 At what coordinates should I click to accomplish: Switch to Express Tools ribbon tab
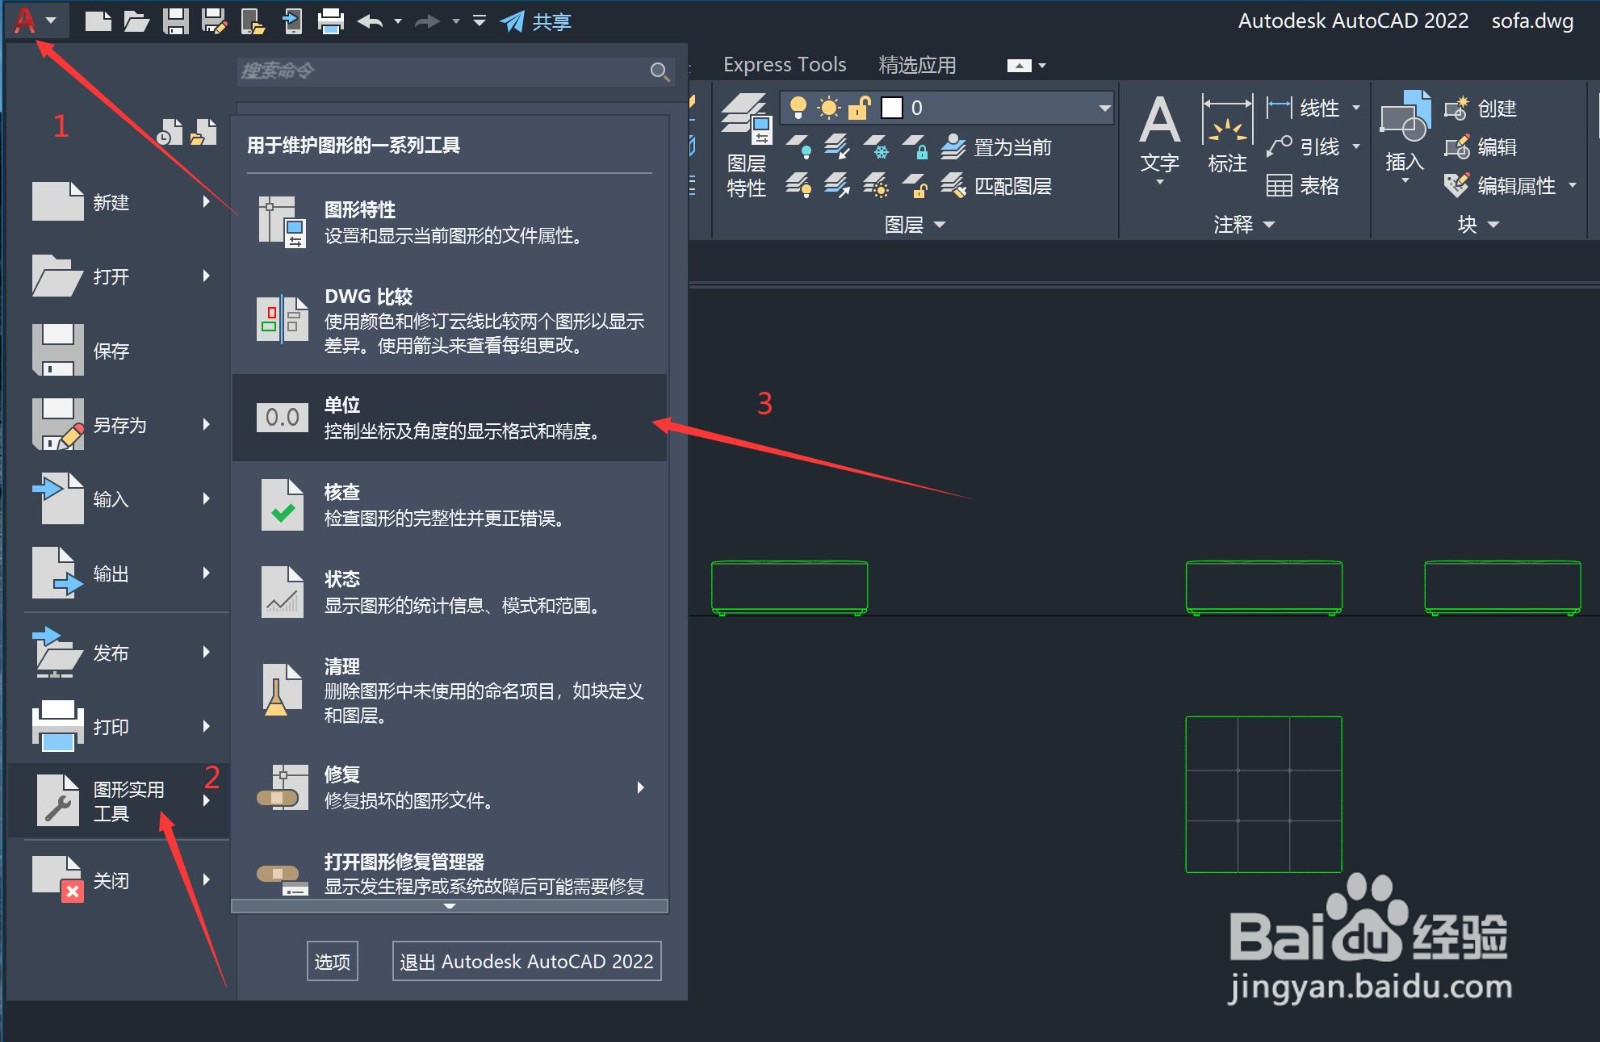pos(785,65)
